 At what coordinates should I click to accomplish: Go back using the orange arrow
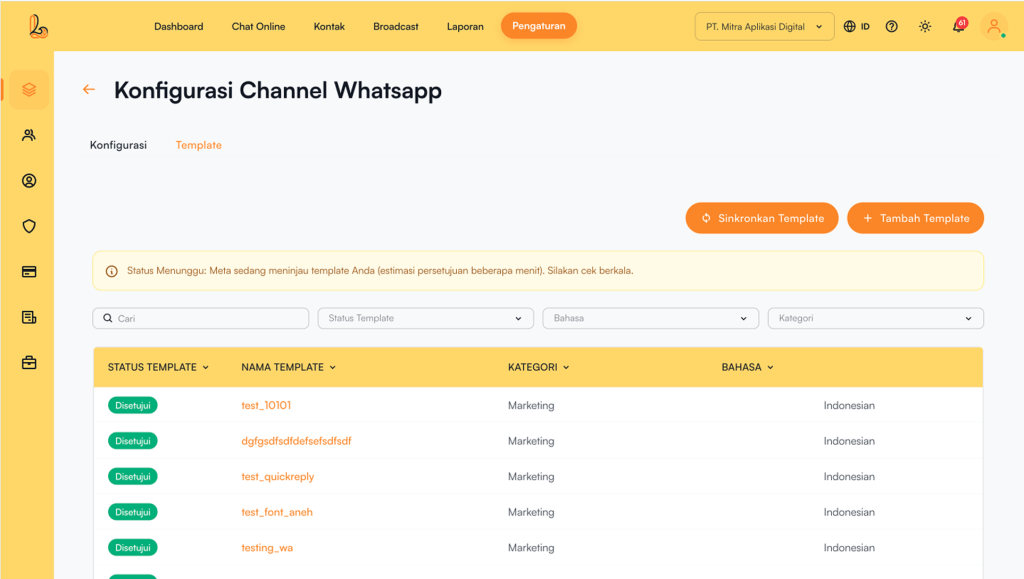pos(89,90)
